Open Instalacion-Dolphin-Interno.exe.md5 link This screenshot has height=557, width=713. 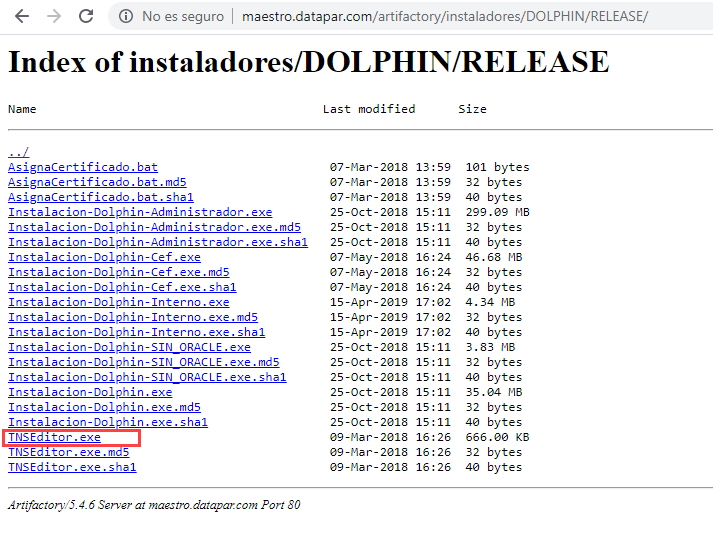[x=133, y=317]
